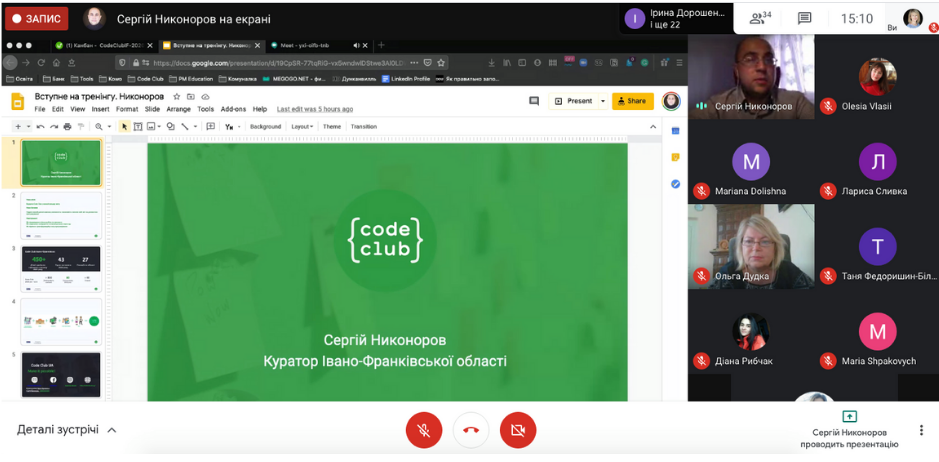Click the ЗАПИС recording indicator

[36, 18]
